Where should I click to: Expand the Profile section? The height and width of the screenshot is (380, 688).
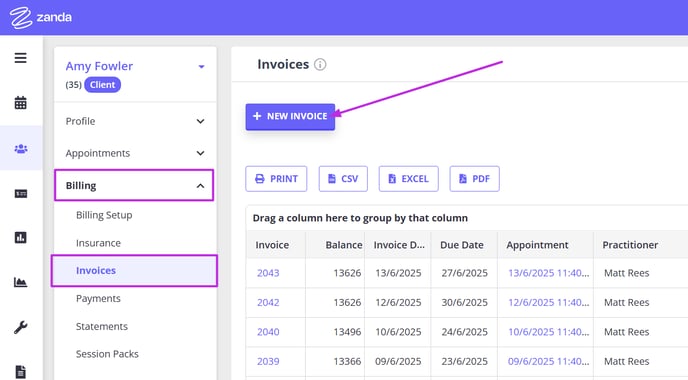pos(135,121)
